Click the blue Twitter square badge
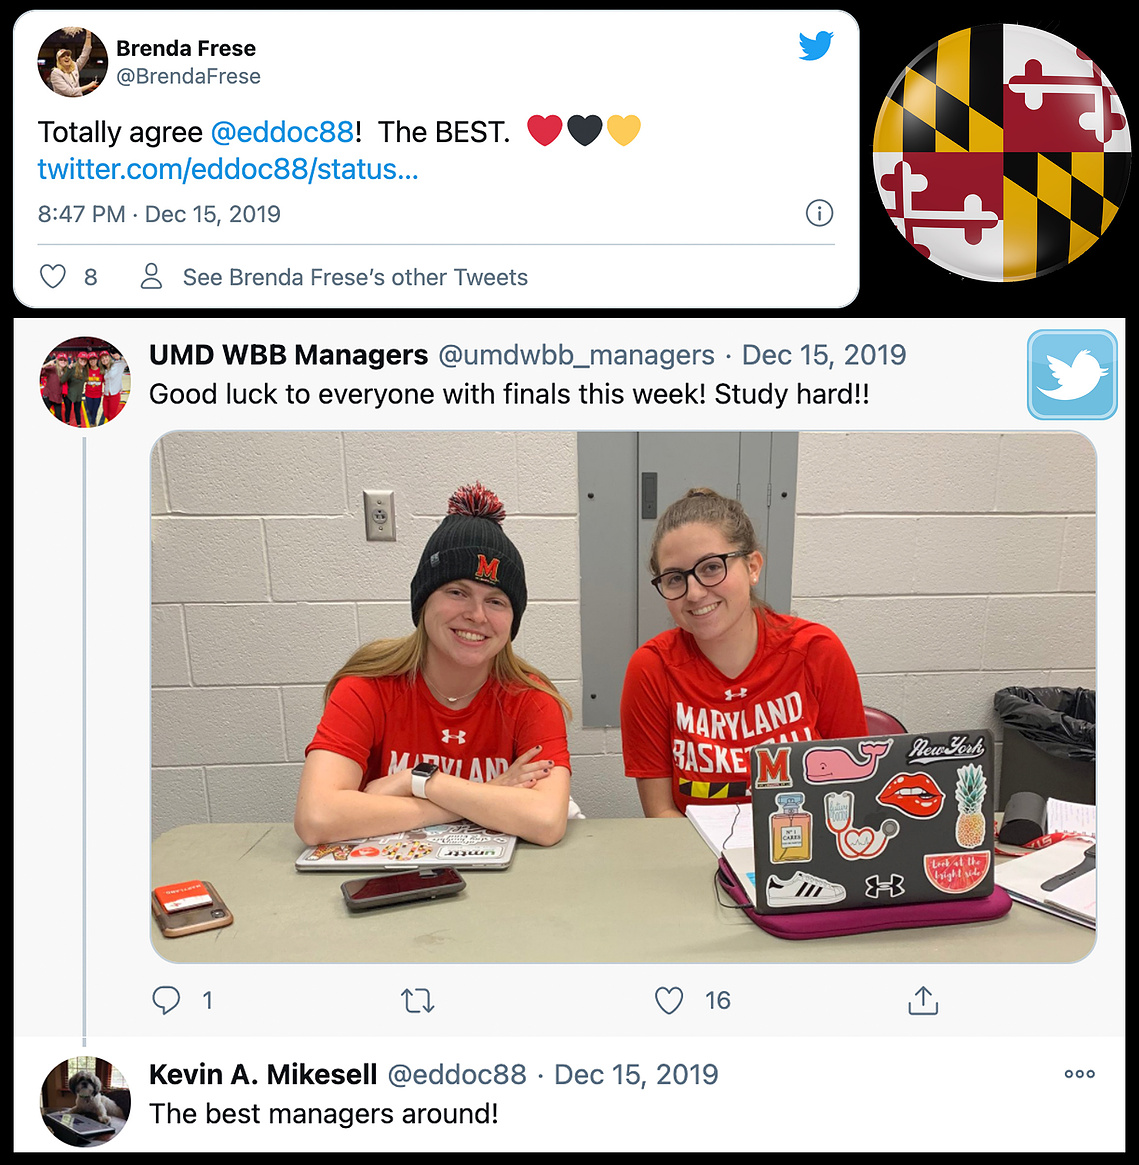The image size is (1139, 1165). [1072, 374]
